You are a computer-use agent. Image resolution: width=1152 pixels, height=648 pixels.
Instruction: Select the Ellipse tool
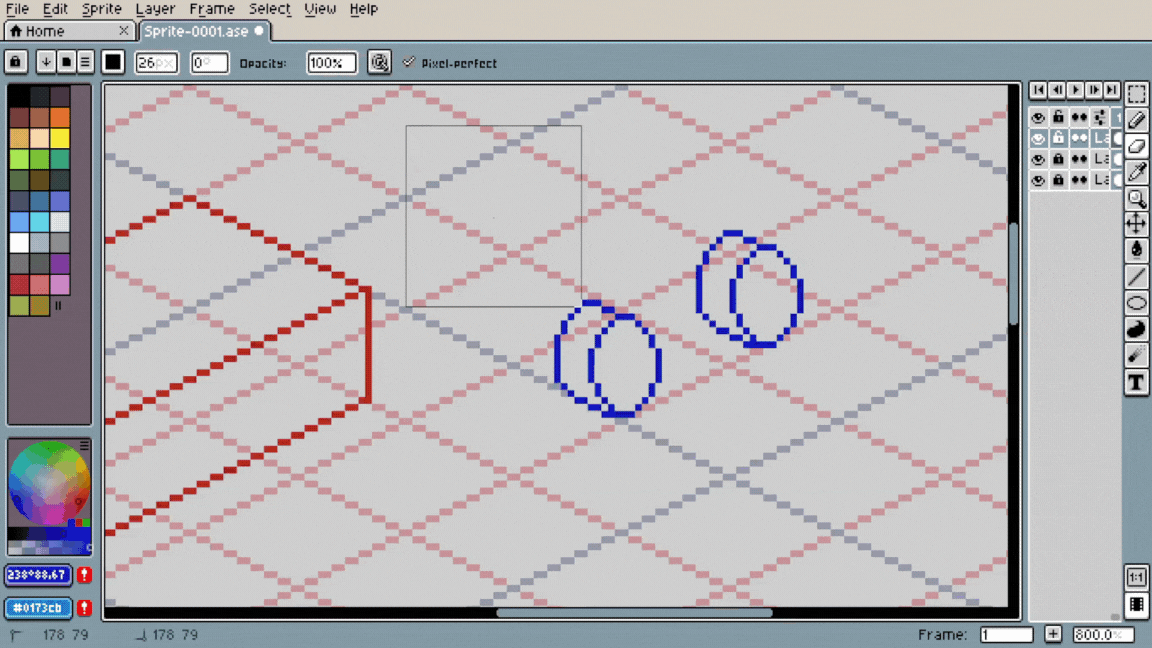click(1137, 303)
